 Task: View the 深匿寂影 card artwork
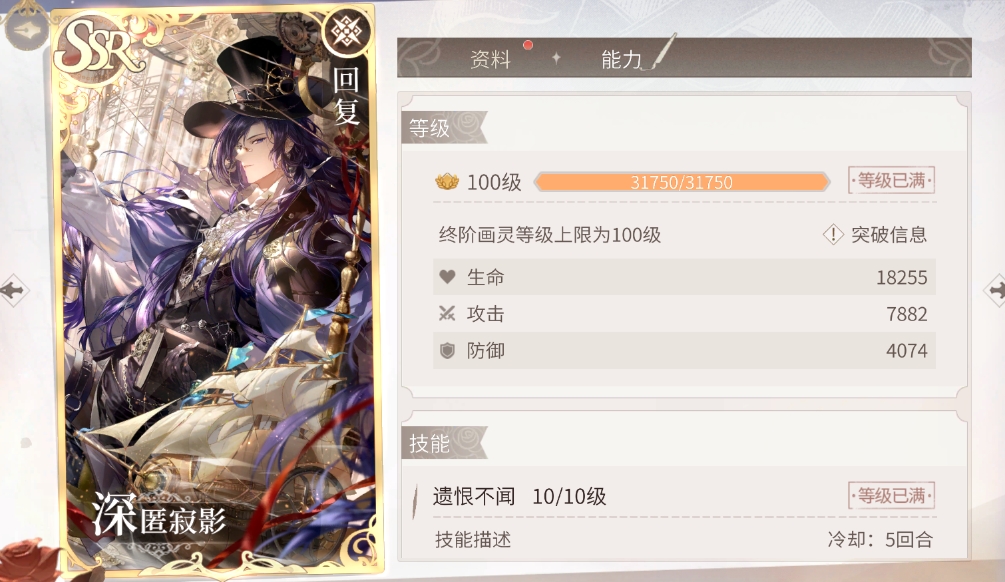[218, 288]
